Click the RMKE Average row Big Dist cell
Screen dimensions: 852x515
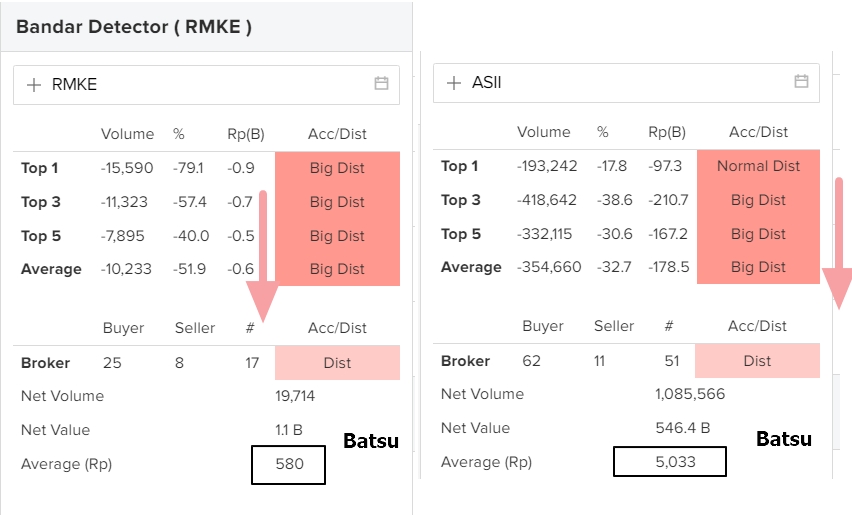[337, 269]
